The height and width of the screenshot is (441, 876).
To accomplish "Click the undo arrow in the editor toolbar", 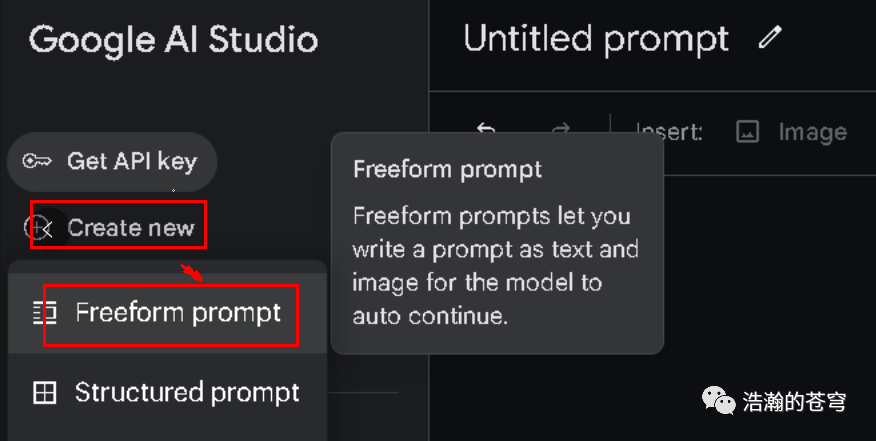I will point(486,129).
